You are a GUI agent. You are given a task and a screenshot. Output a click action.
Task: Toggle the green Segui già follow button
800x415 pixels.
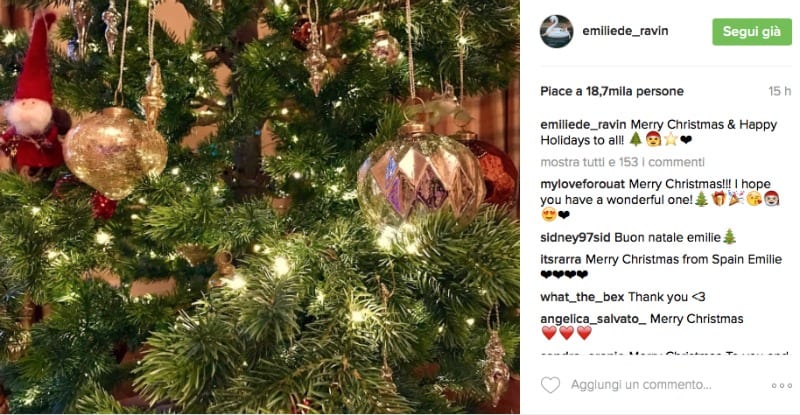(x=752, y=32)
